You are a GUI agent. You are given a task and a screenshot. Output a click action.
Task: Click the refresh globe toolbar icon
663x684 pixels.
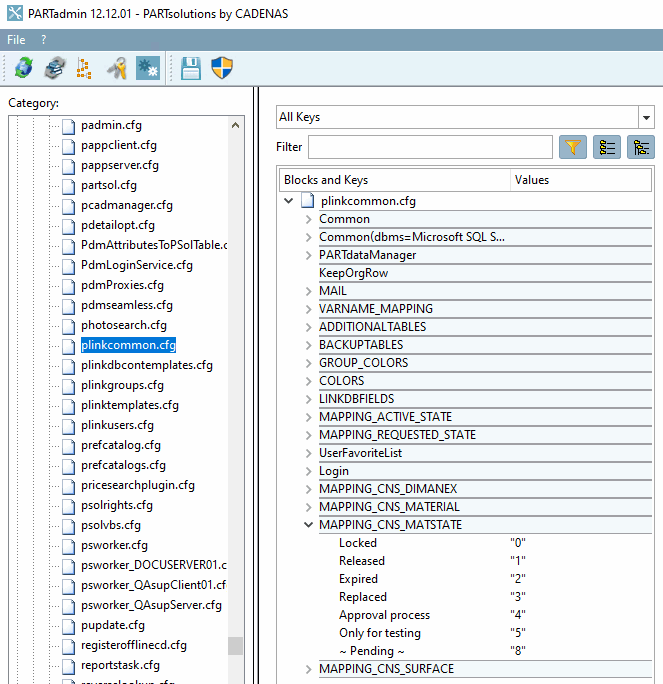(x=24, y=68)
